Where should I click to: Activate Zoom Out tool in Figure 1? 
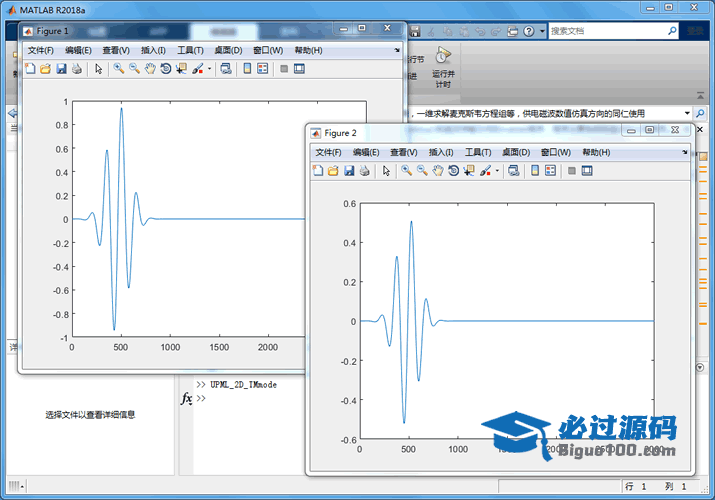tap(134, 69)
